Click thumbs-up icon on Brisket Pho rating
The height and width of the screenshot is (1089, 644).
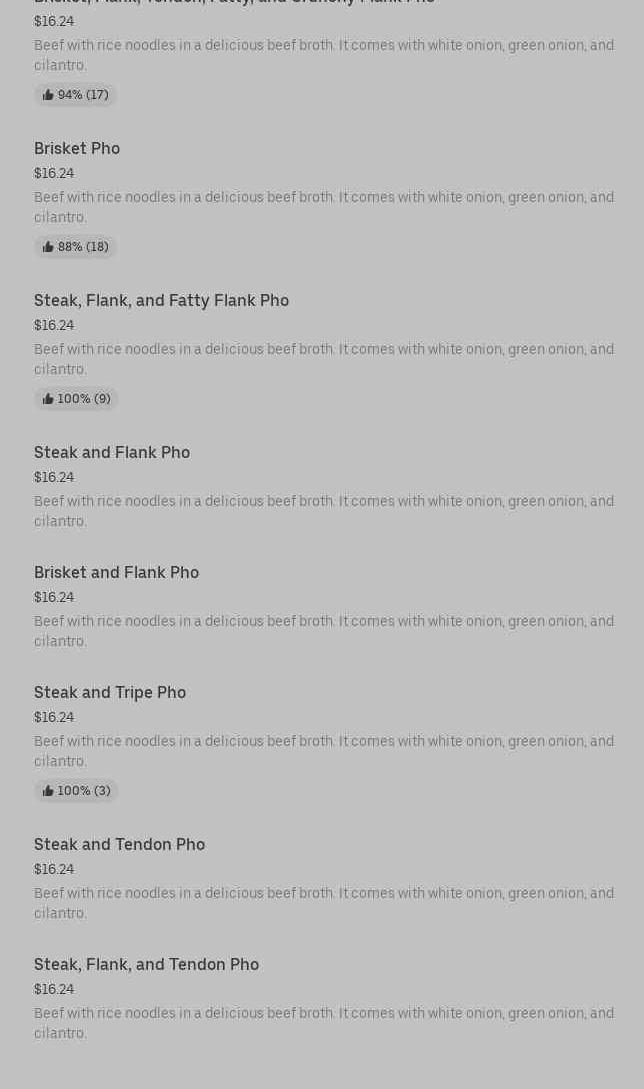pyautogui.click(x=48, y=247)
